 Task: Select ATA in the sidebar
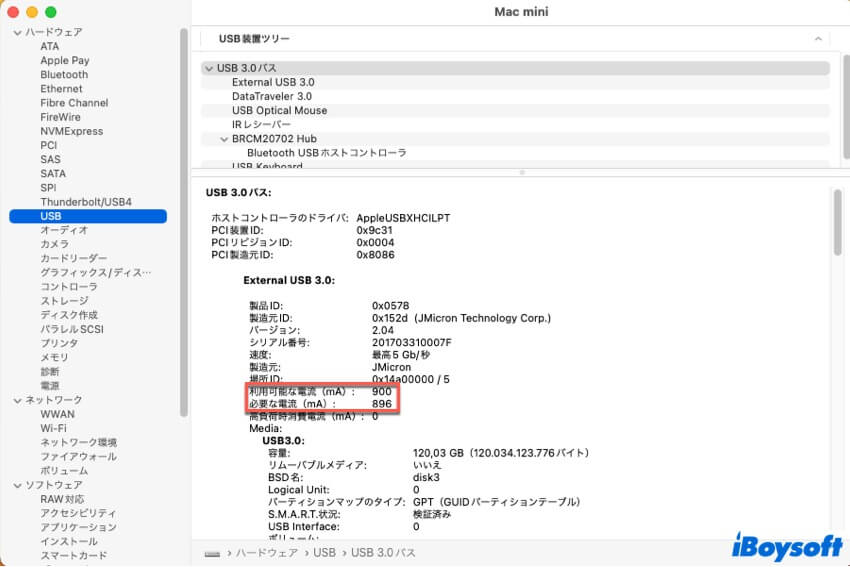point(49,47)
